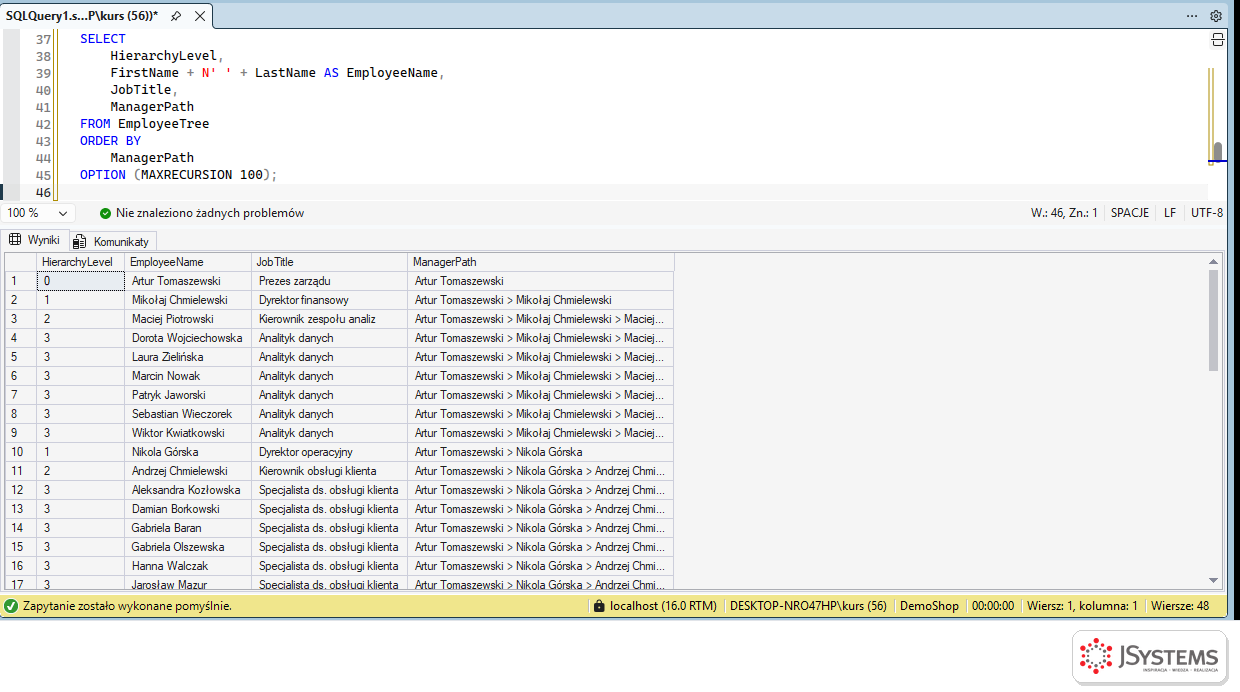Open the document settings gear
1240x692 pixels.
tap(1216, 16)
